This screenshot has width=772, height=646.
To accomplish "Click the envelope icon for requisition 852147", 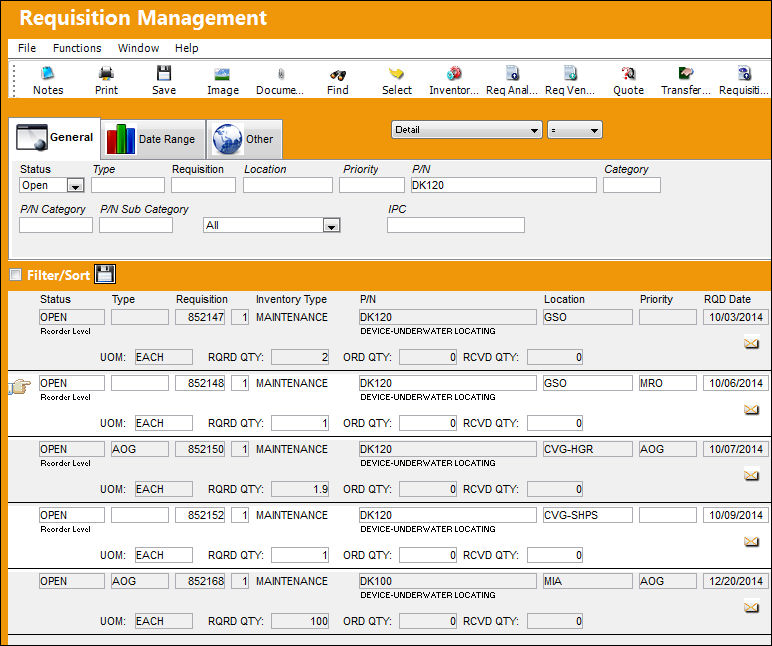I will pyautogui.click(x=751, y=343).
